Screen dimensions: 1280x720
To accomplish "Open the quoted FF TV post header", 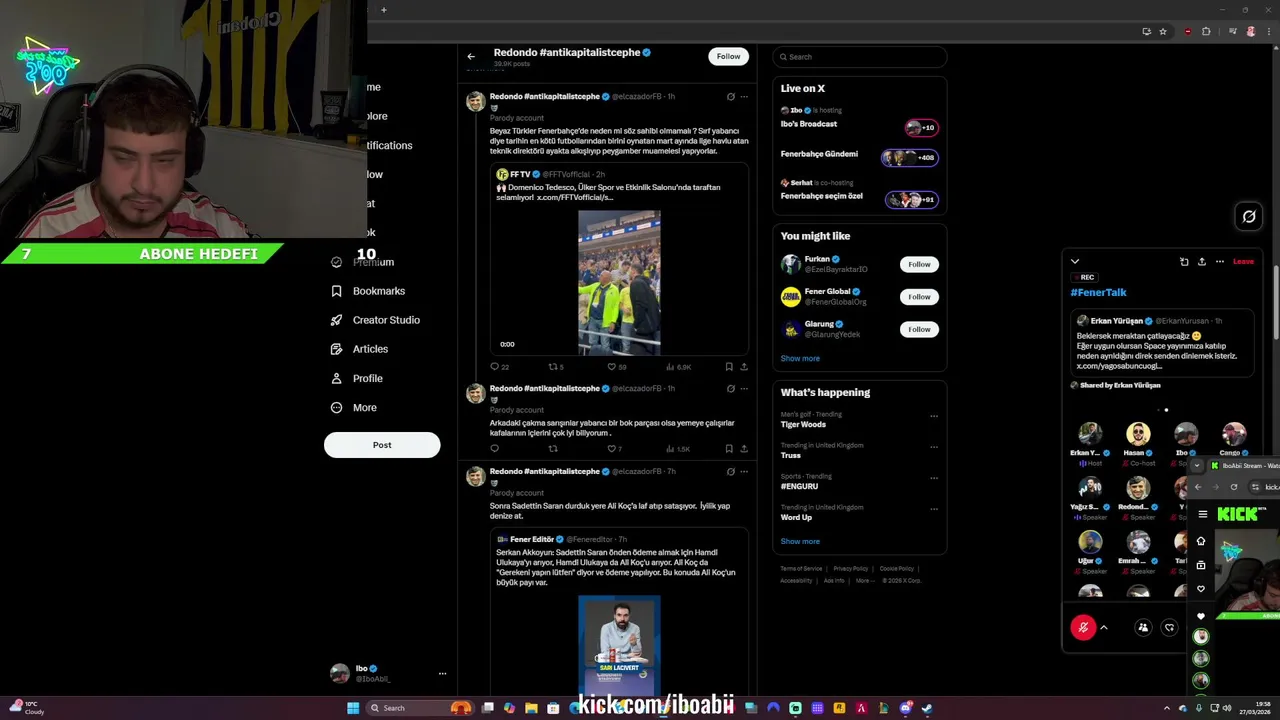I will [x=551, y=174].
